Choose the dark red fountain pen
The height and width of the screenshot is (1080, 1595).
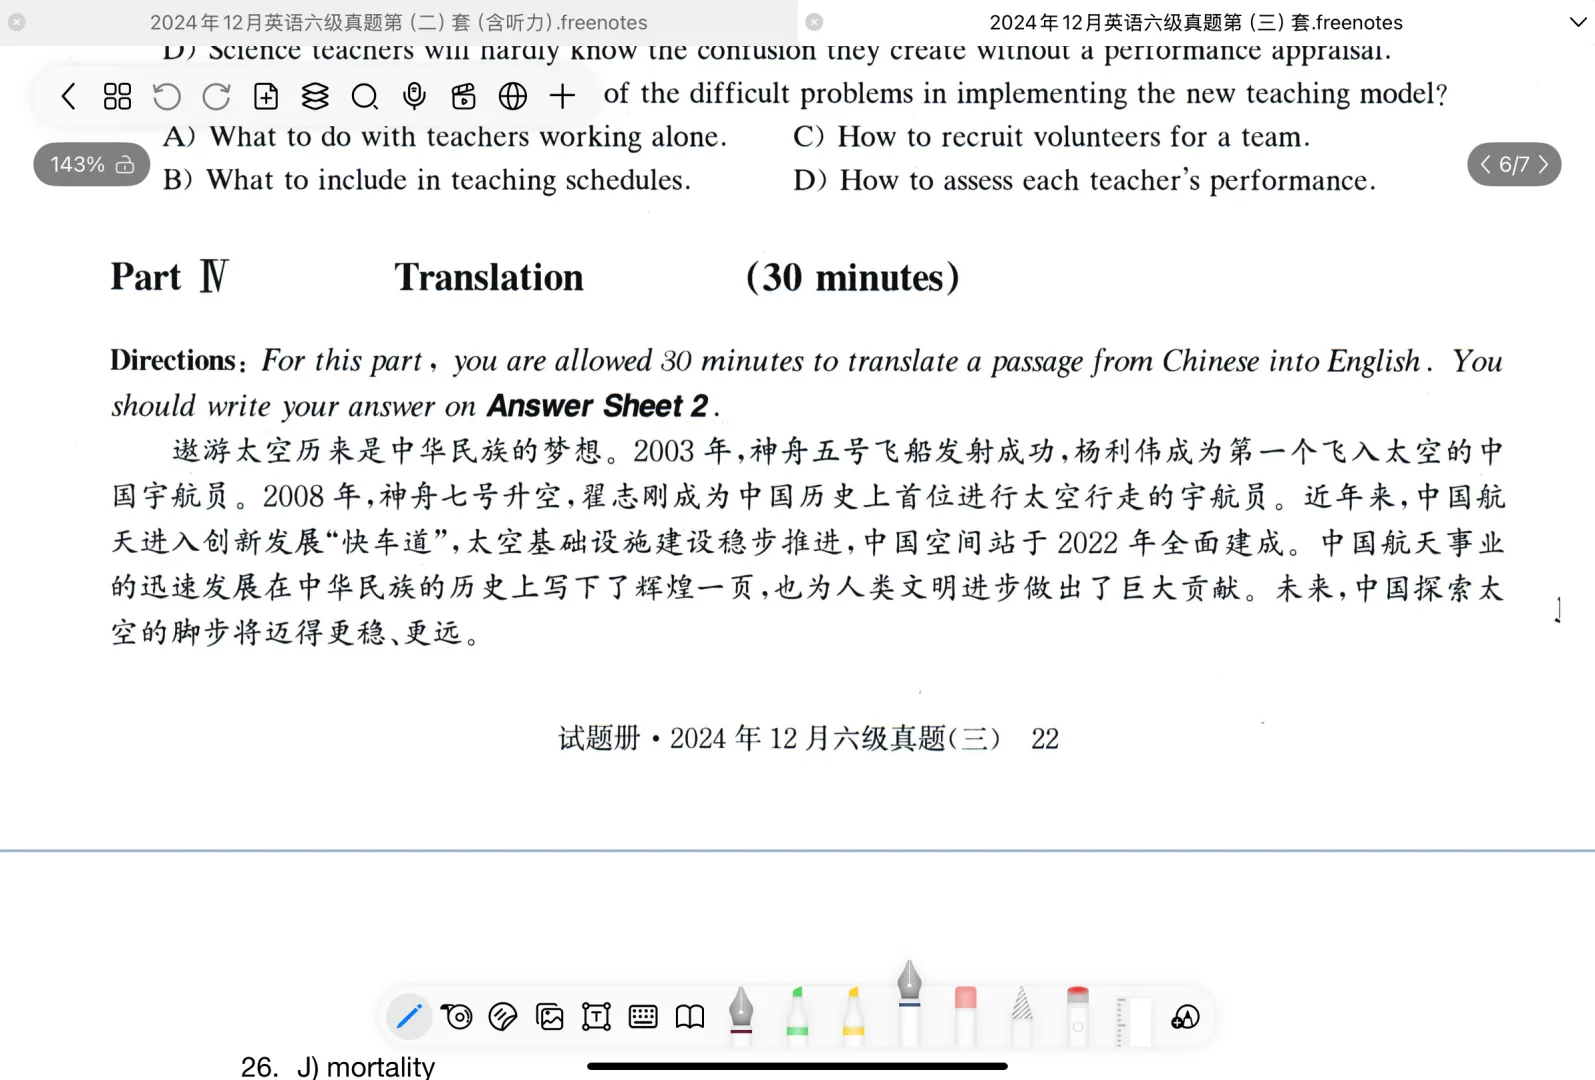click(741, 1015)
